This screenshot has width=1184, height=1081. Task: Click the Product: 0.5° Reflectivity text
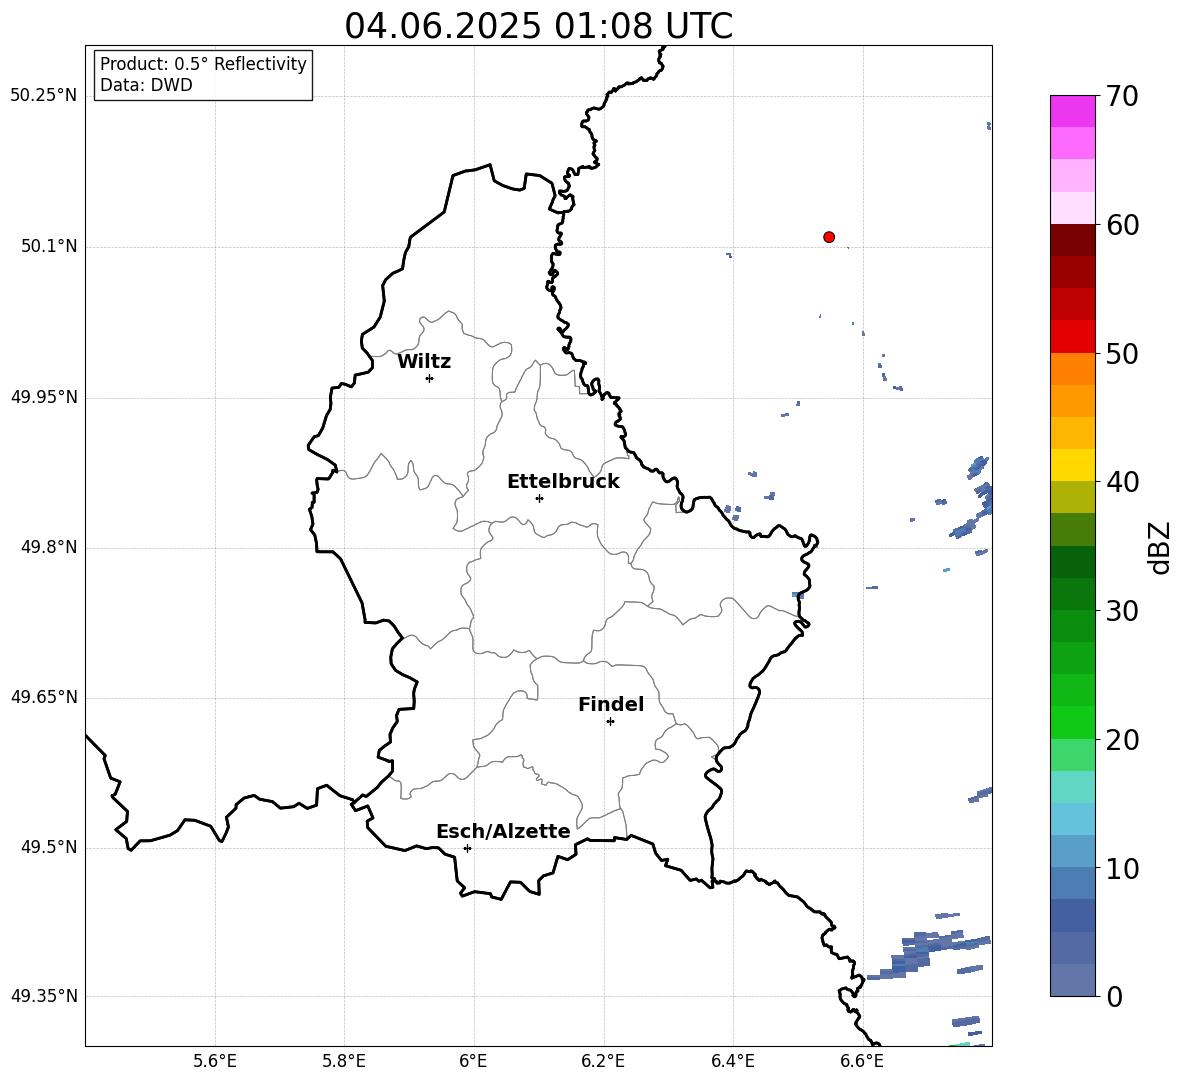pos(203,64)
